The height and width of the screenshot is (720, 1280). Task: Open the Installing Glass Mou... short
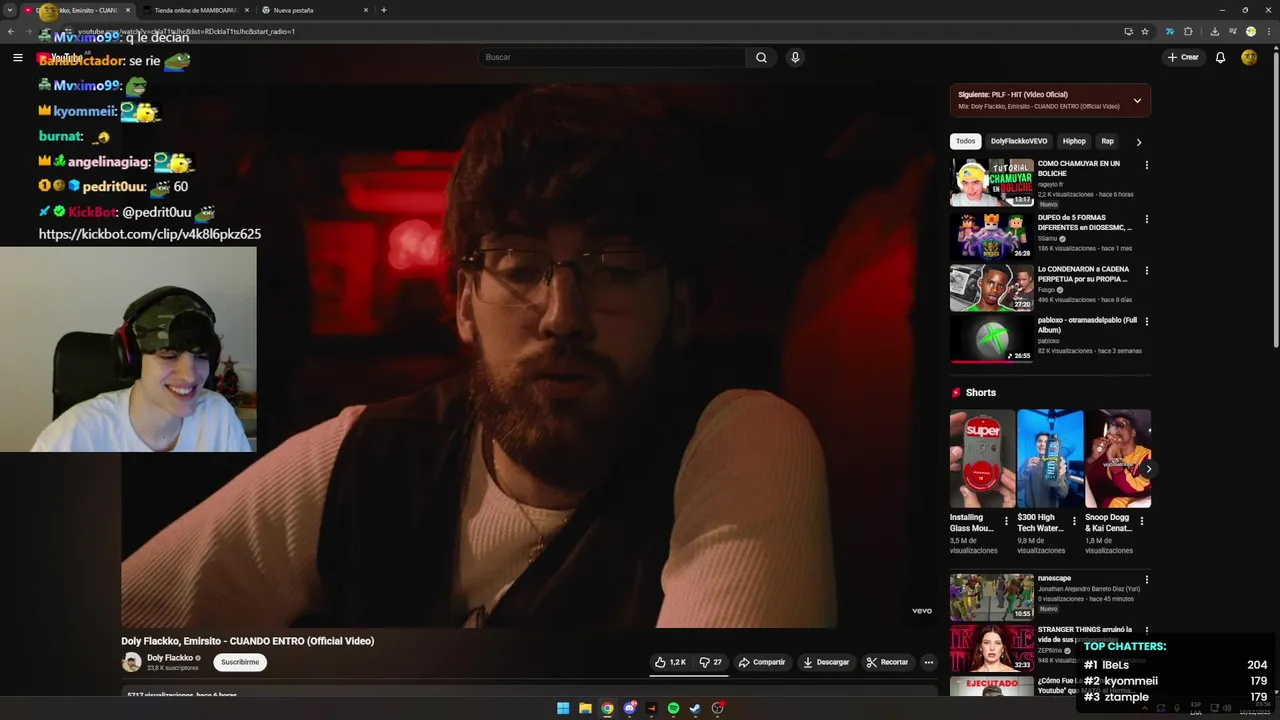point(982,459)
